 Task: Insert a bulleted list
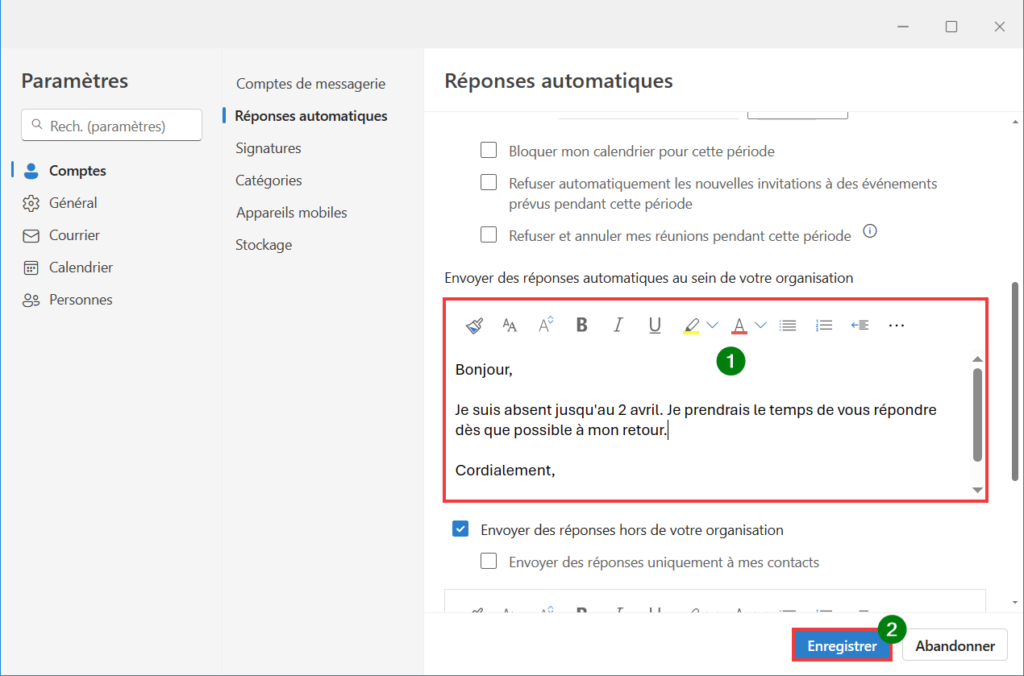point(787,324)
